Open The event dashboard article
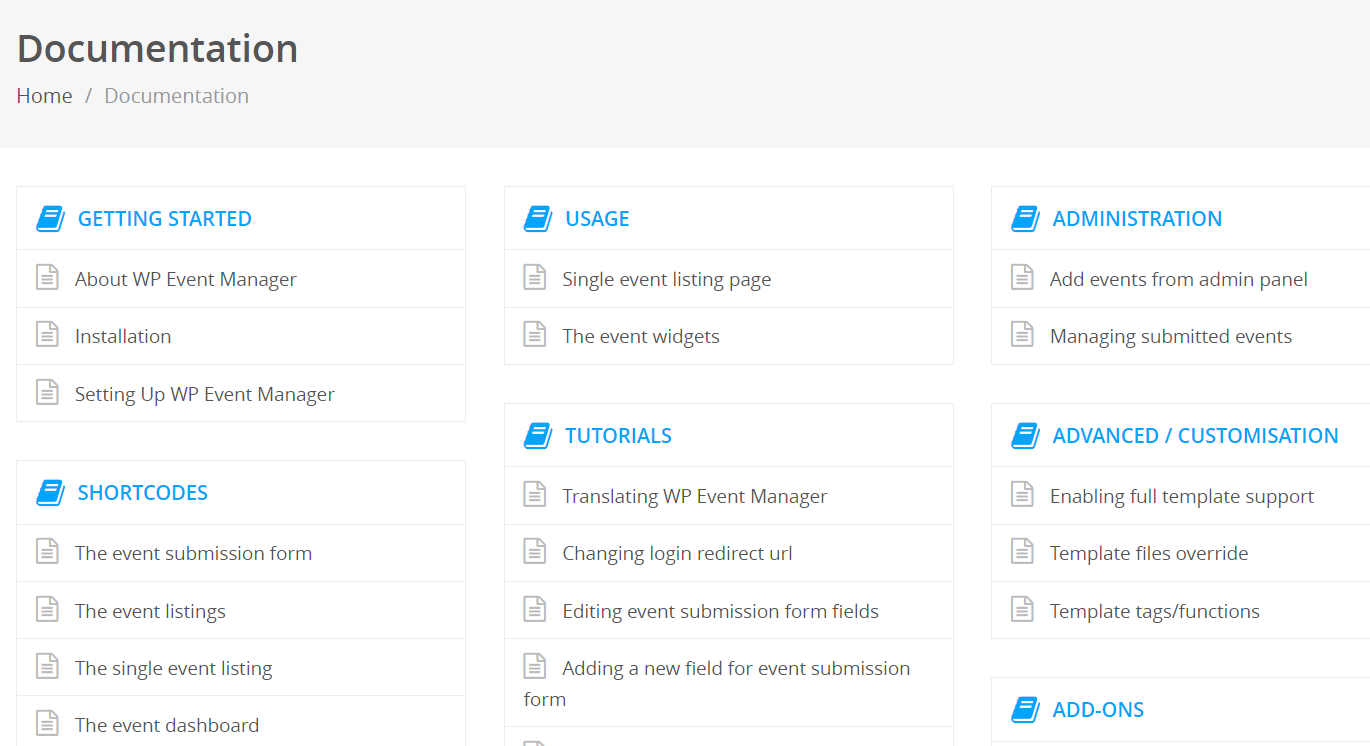 coord(167,725)
